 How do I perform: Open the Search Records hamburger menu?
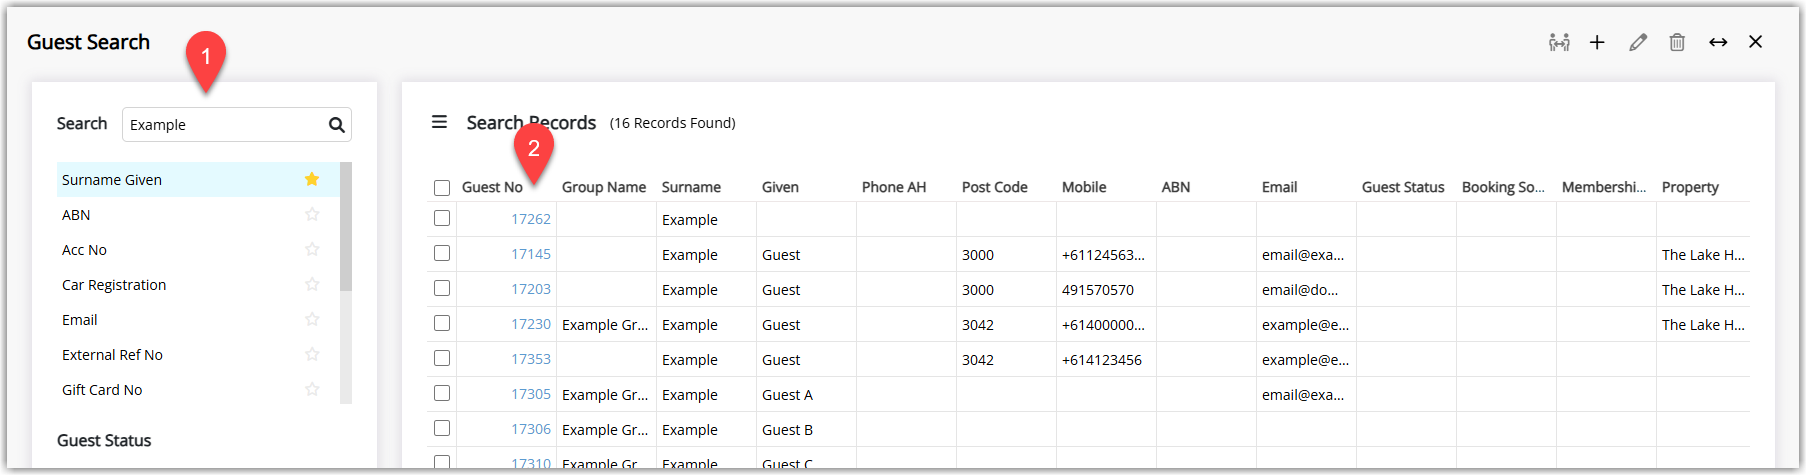(439, 122)
